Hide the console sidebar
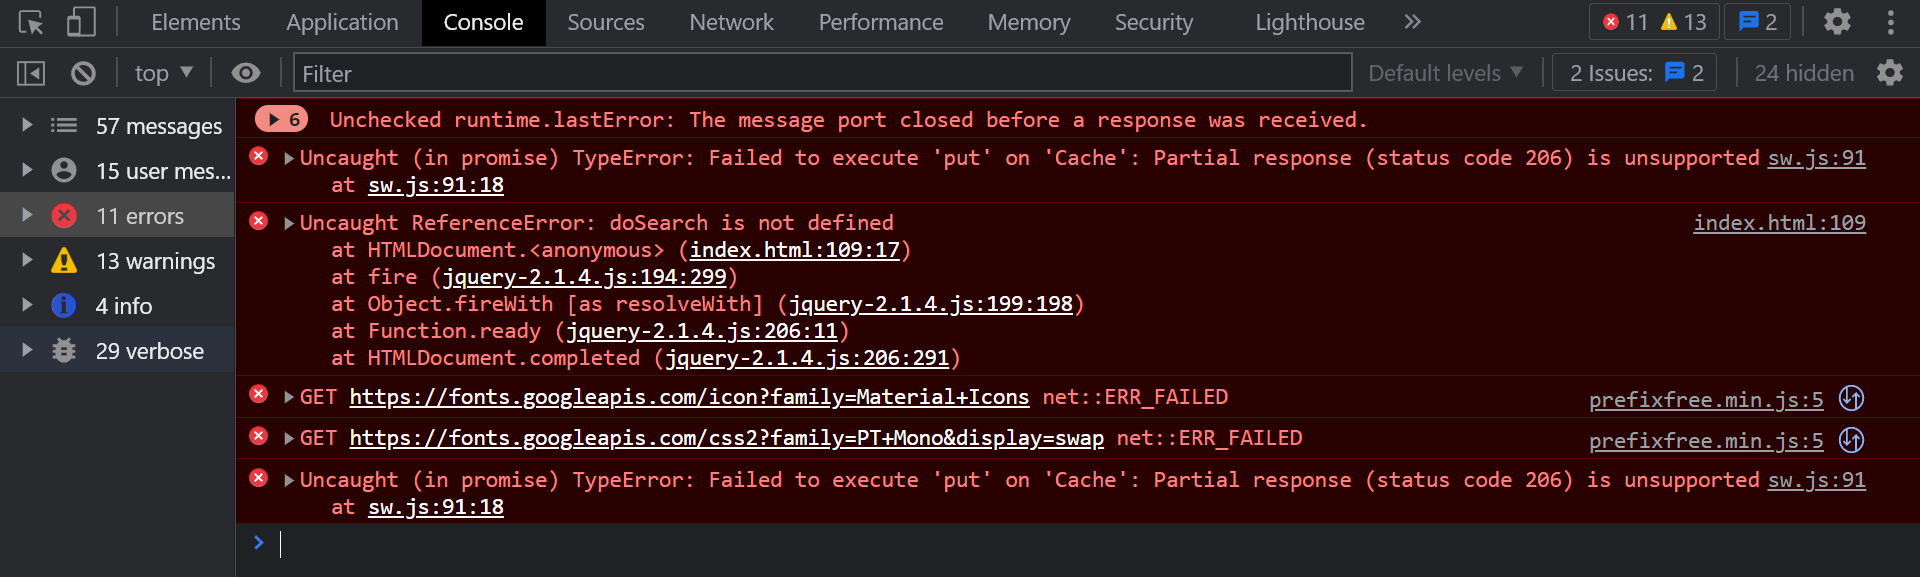 (x=32, y=72)
